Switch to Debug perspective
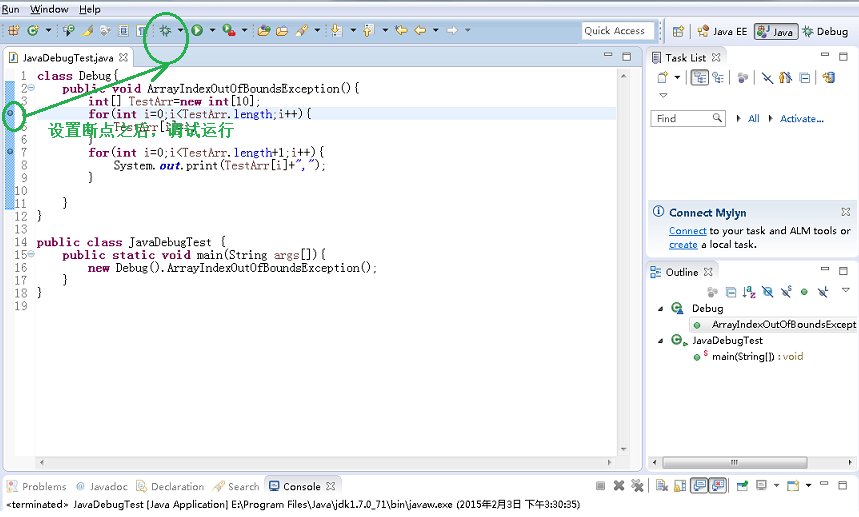This screenshot has height=517, width=859. [x=826, y=31]
